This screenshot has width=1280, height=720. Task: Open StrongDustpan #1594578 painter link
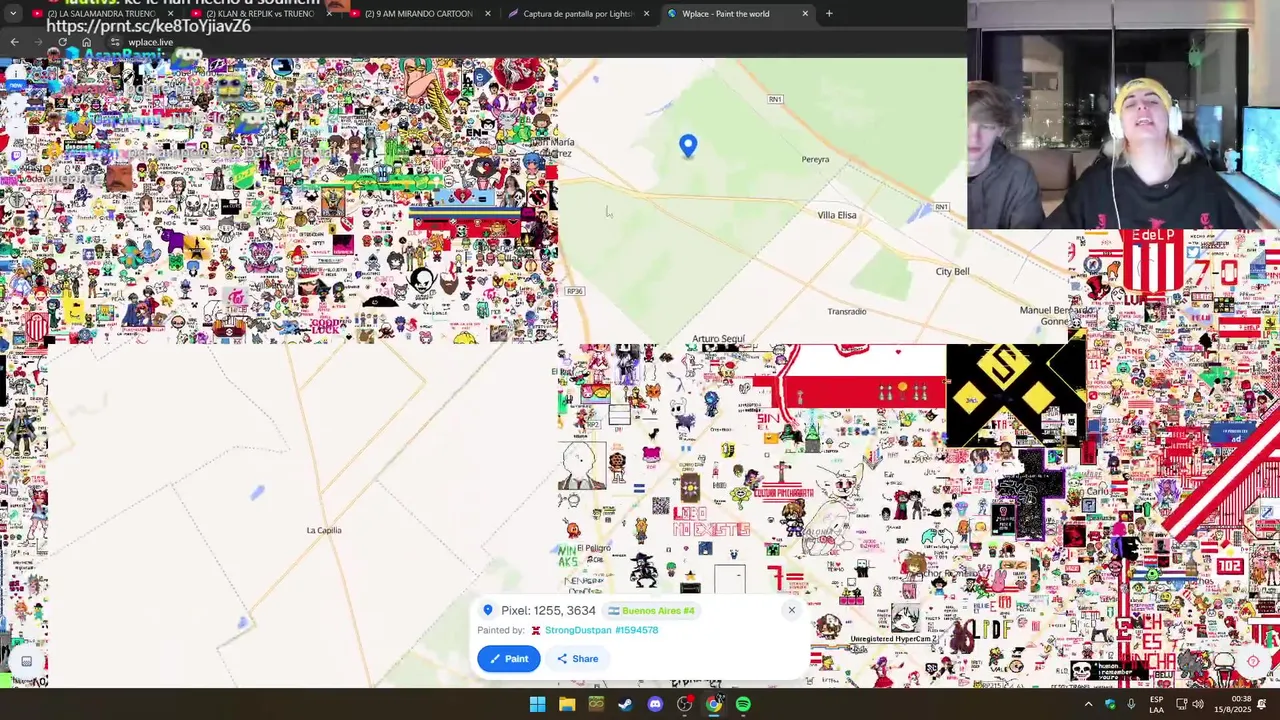601,630
